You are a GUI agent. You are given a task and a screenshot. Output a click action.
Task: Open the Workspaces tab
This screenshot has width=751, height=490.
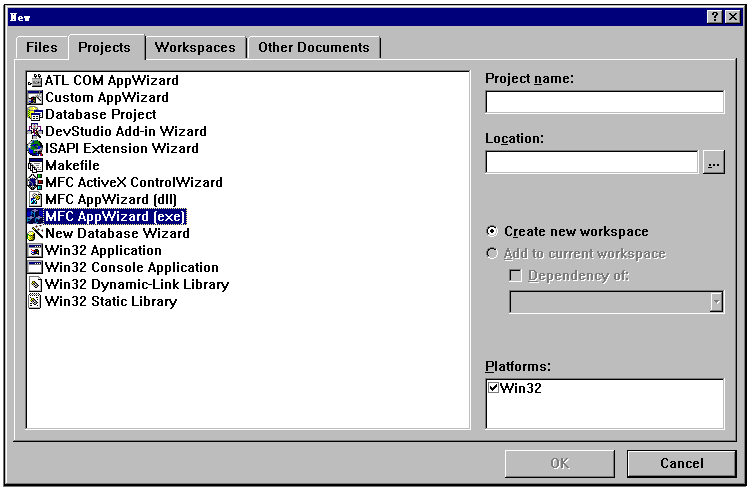pos(195,48)
